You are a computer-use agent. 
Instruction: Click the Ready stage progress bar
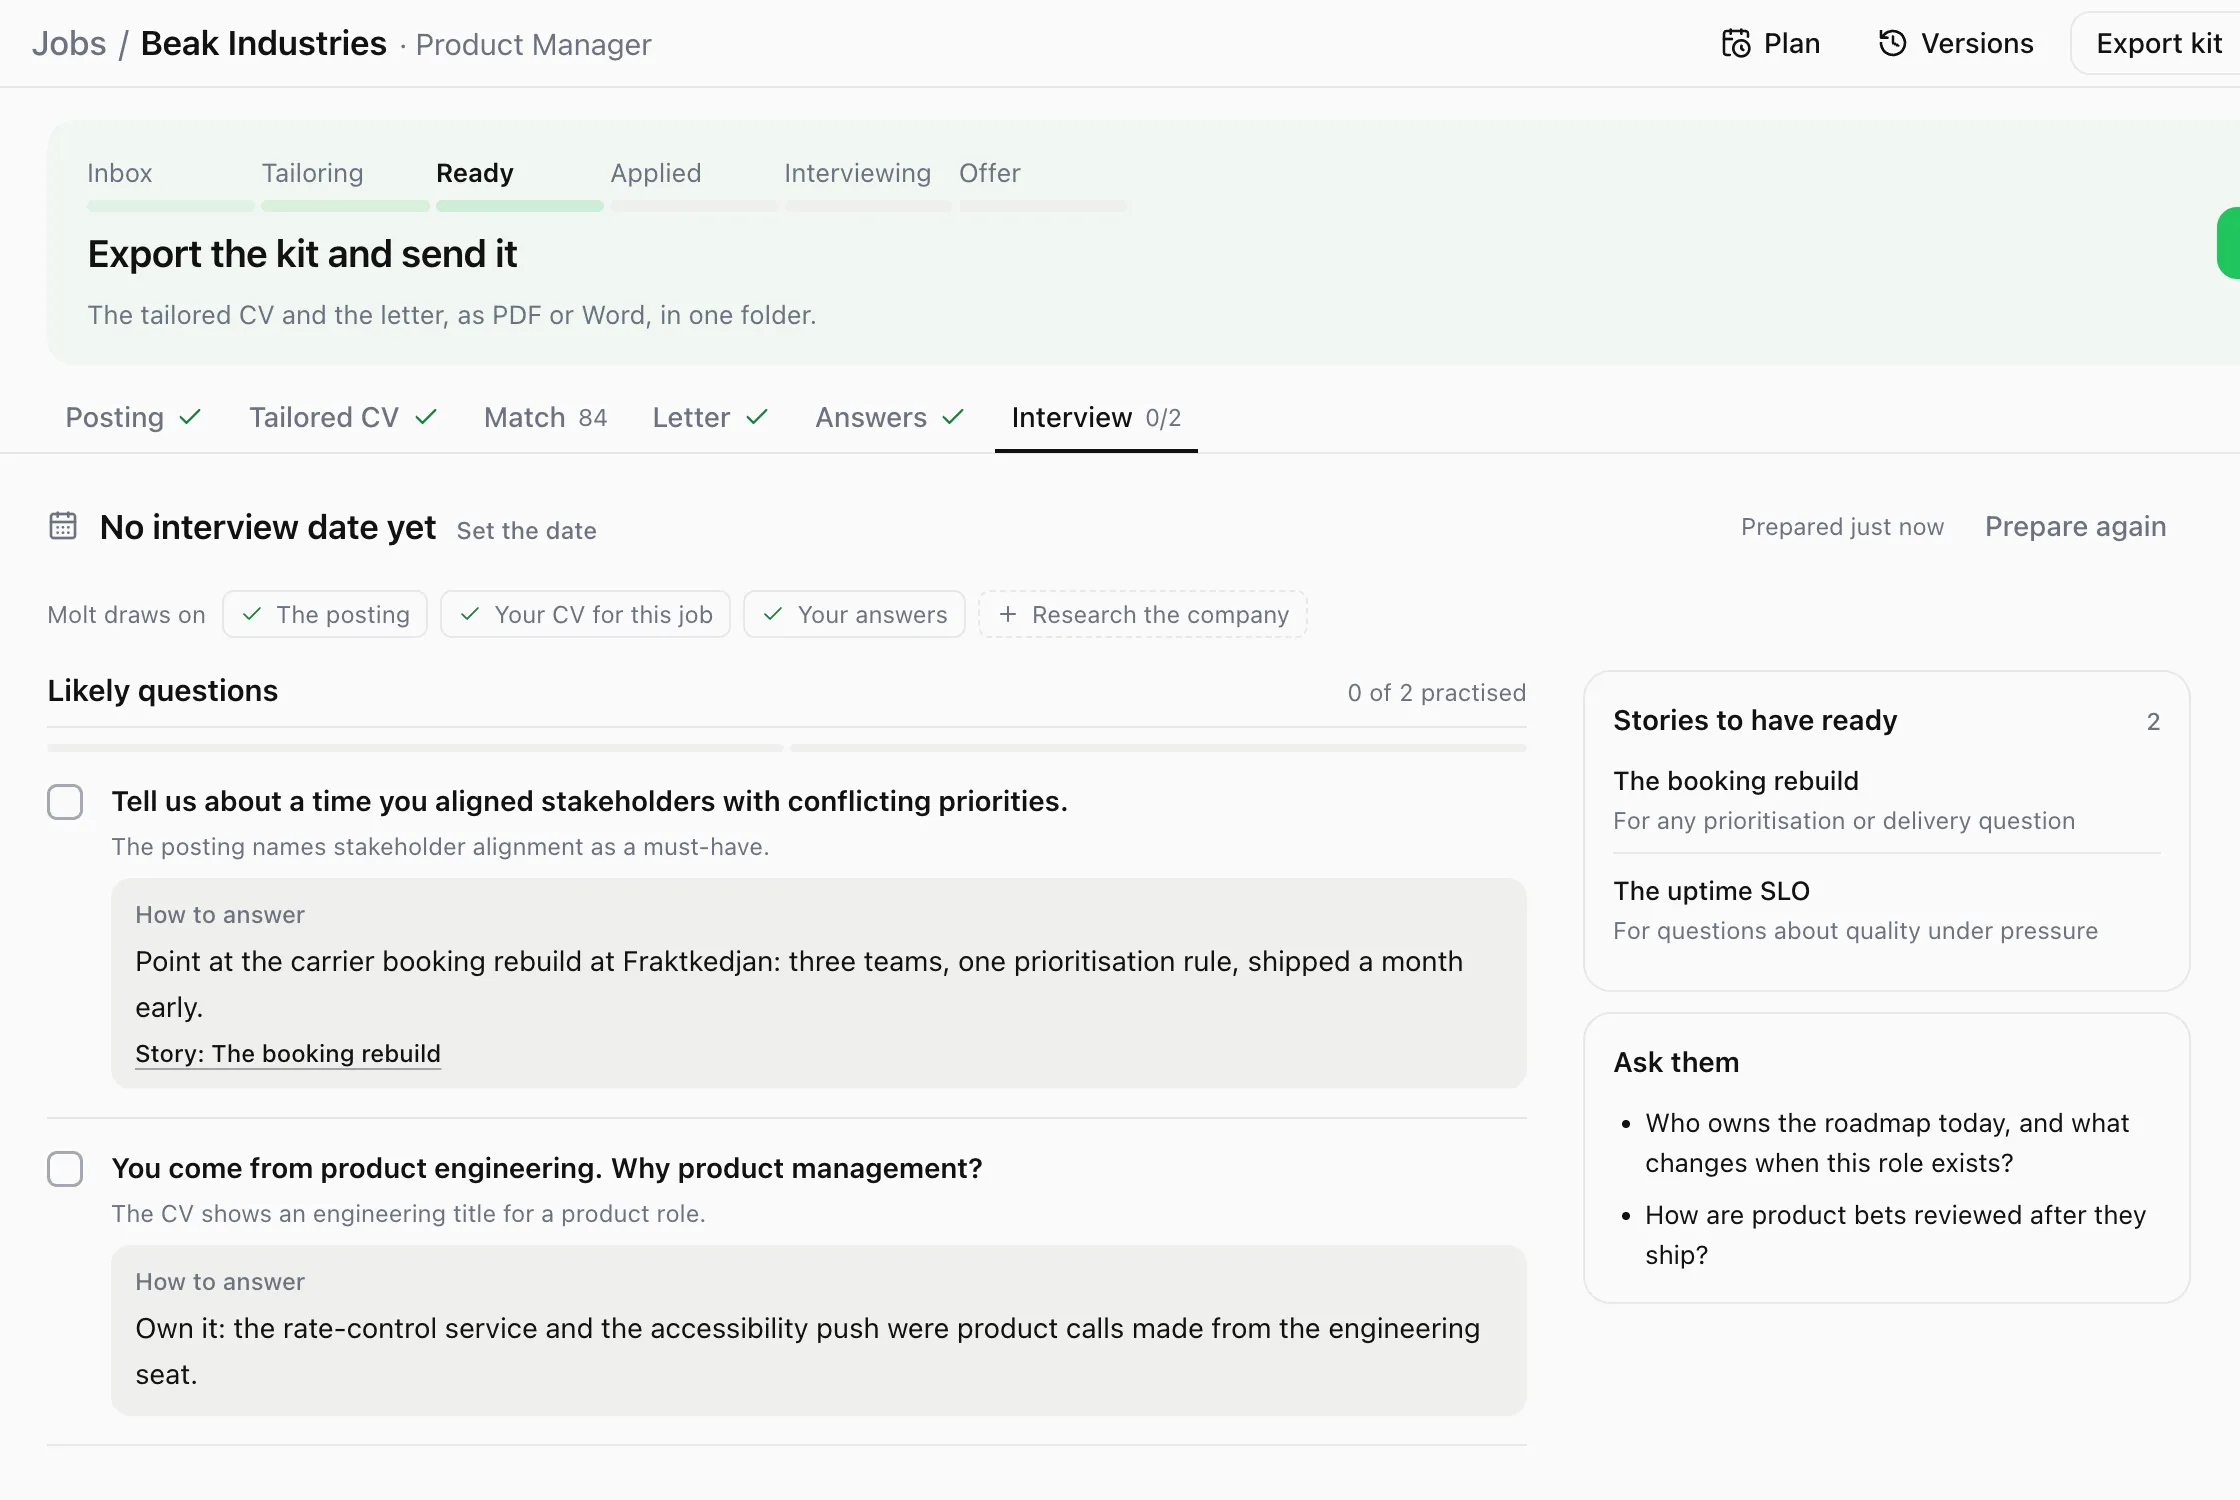click(520, 206)
